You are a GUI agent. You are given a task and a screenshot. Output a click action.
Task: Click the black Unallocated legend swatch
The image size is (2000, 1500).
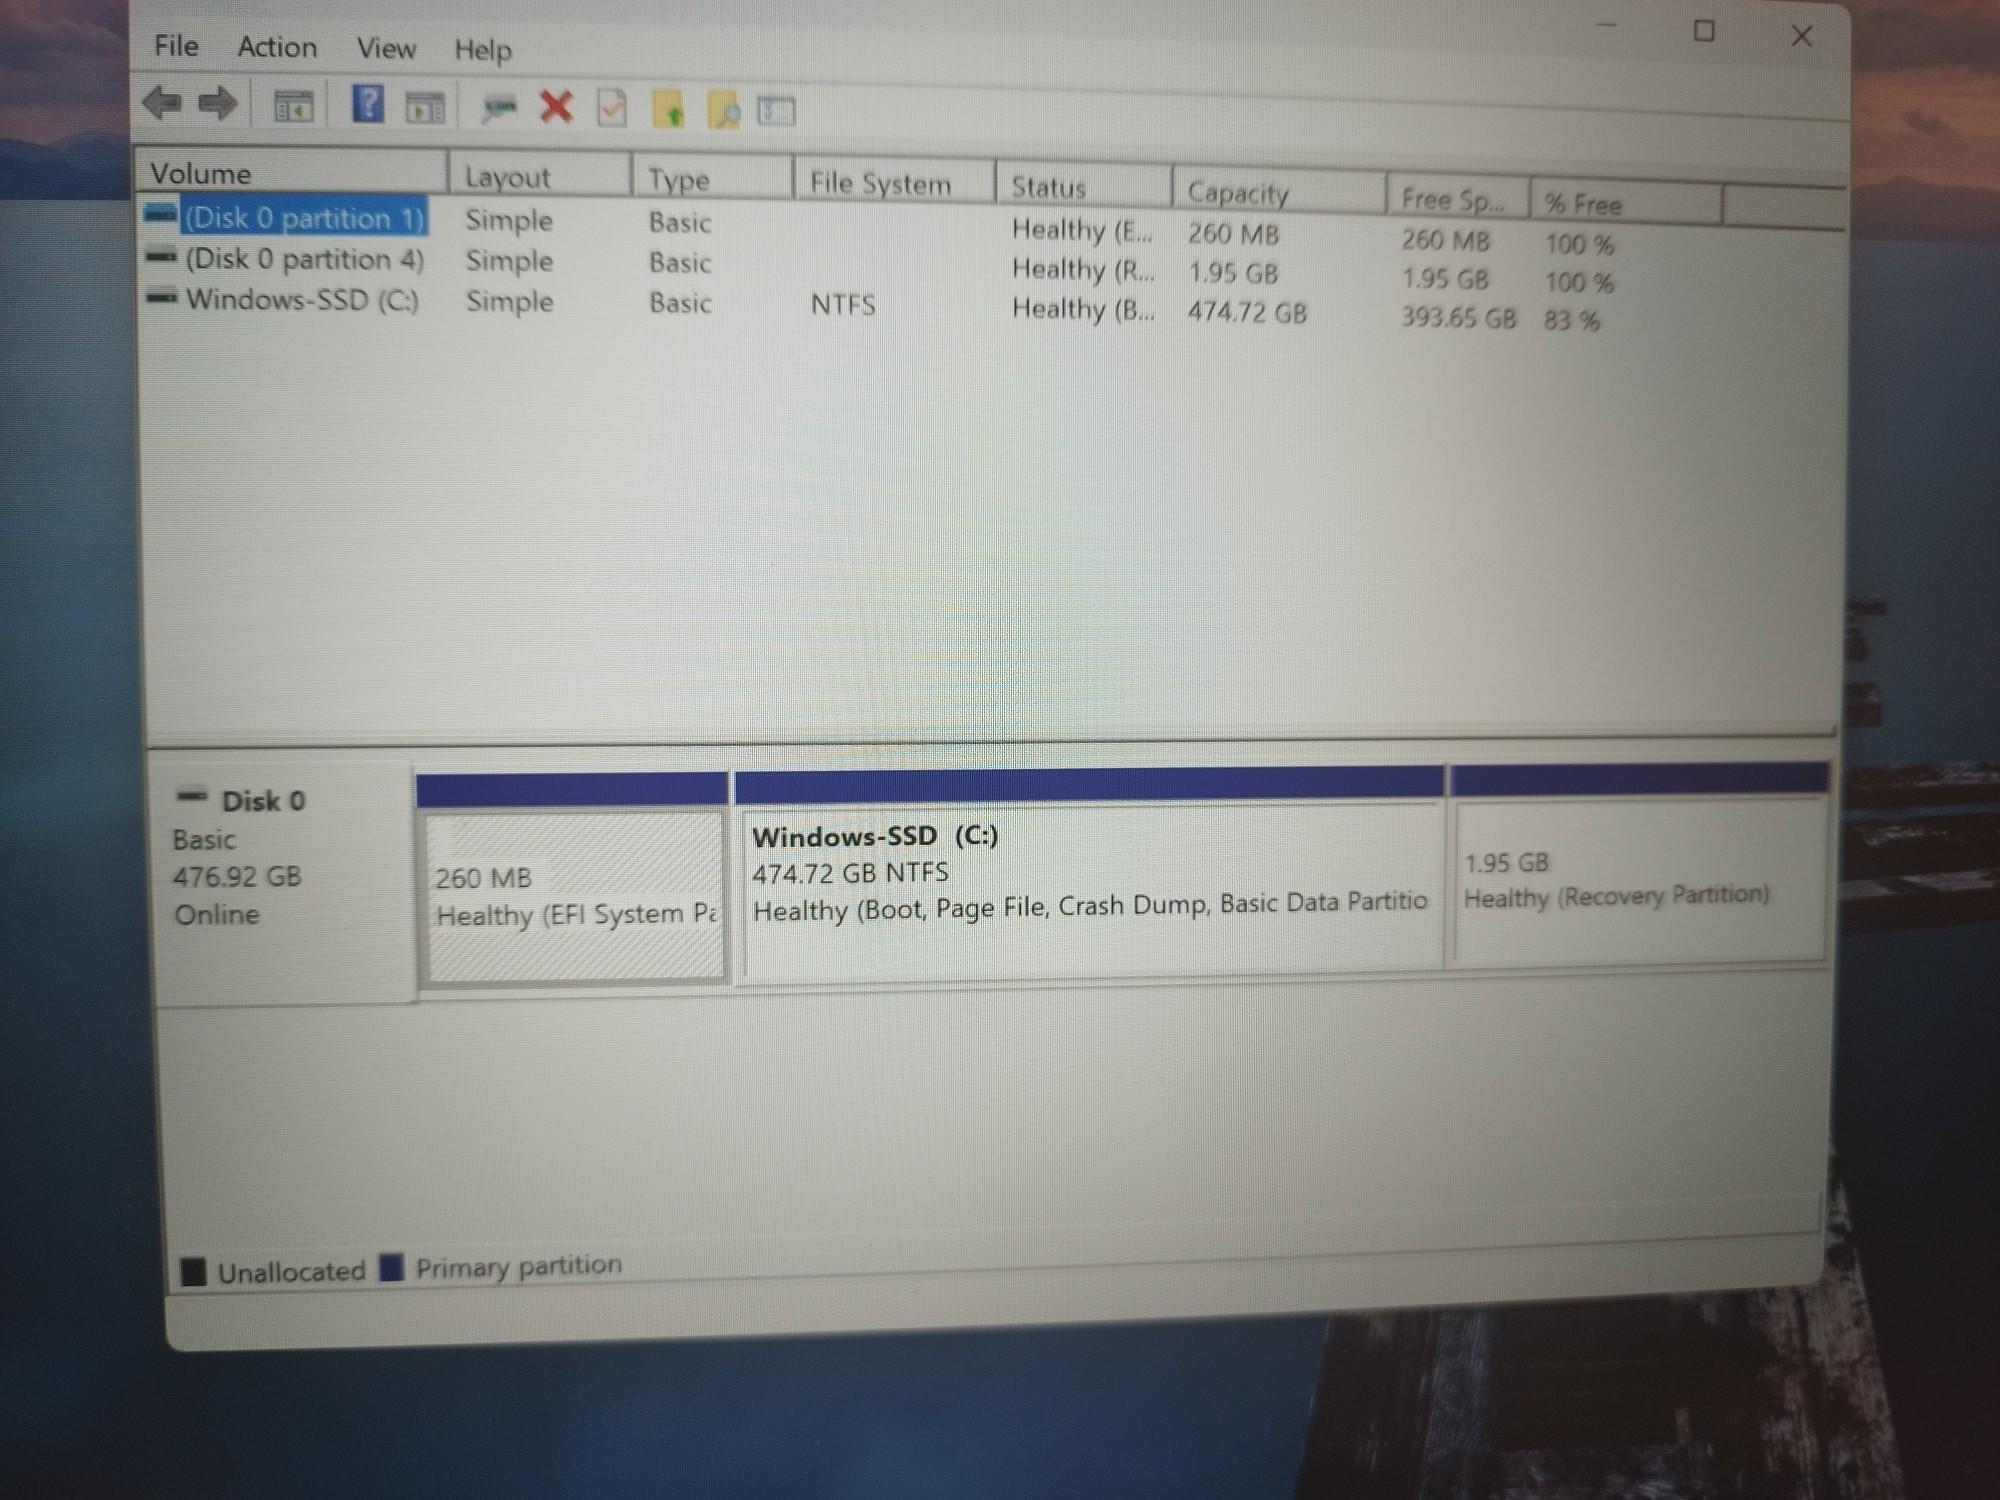pyautogui.click(x=193, y=1272)
